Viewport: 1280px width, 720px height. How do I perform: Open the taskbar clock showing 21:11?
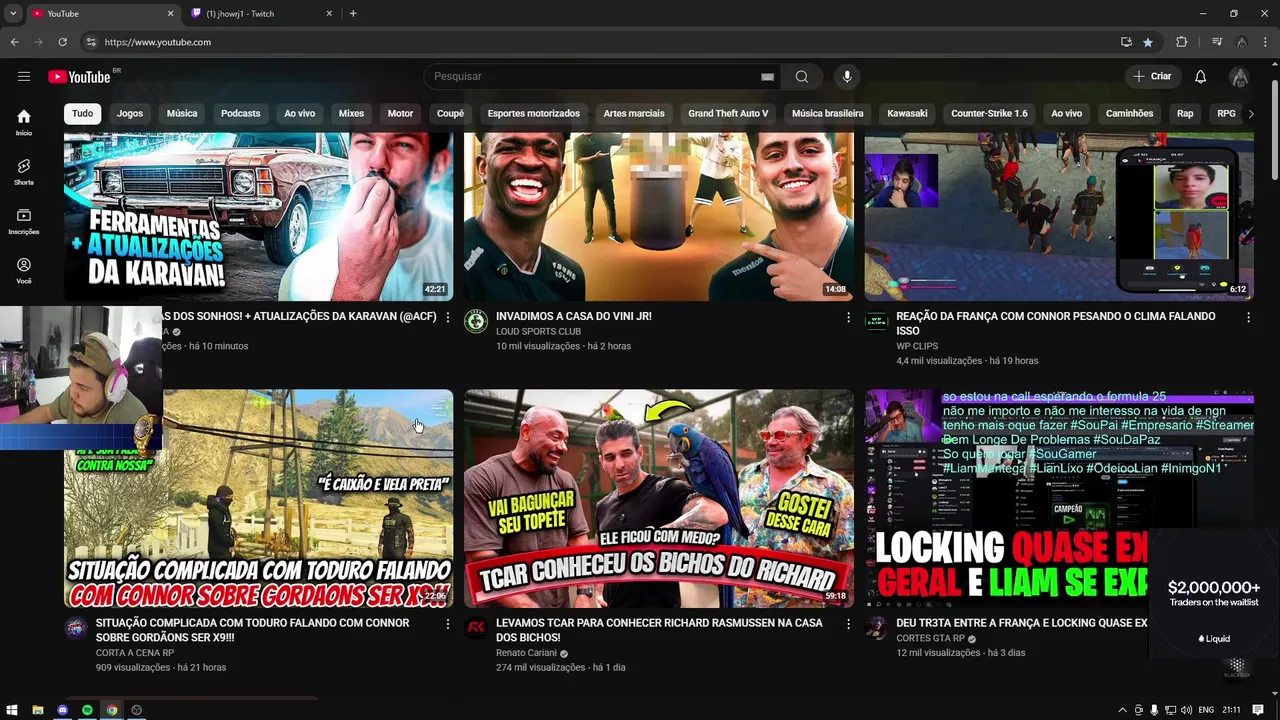click(x=1231, y=710)
